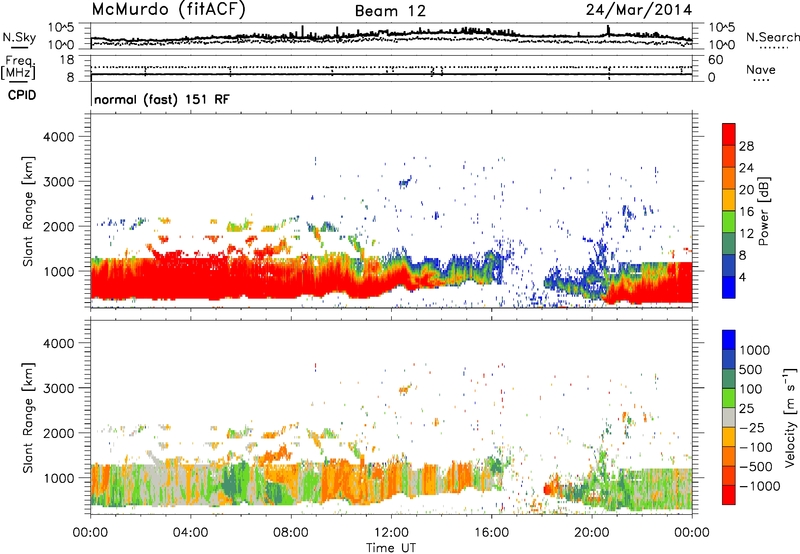Click the 'Nave' legend label
Viewport: 800px width, 554px height.
point(761,69)
